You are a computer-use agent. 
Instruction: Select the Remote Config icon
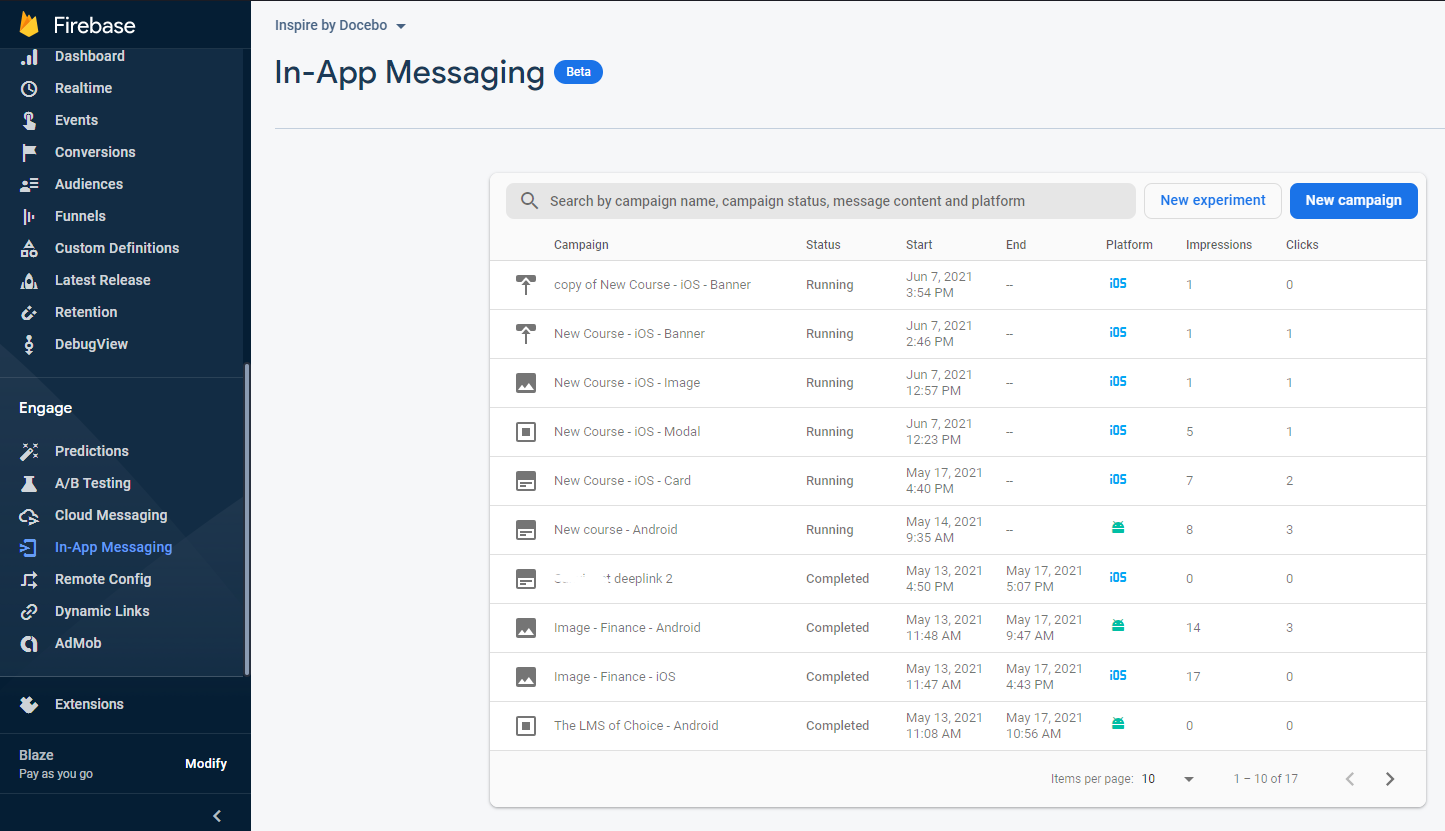(30, 579)
